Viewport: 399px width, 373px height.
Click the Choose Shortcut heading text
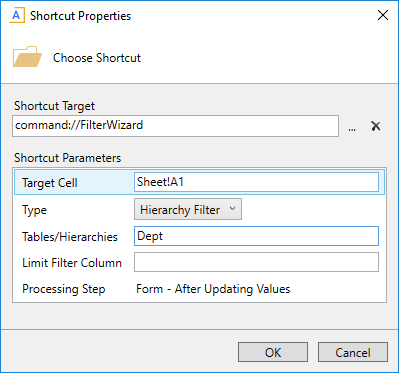pyautogui.click(x=97, y=58)
